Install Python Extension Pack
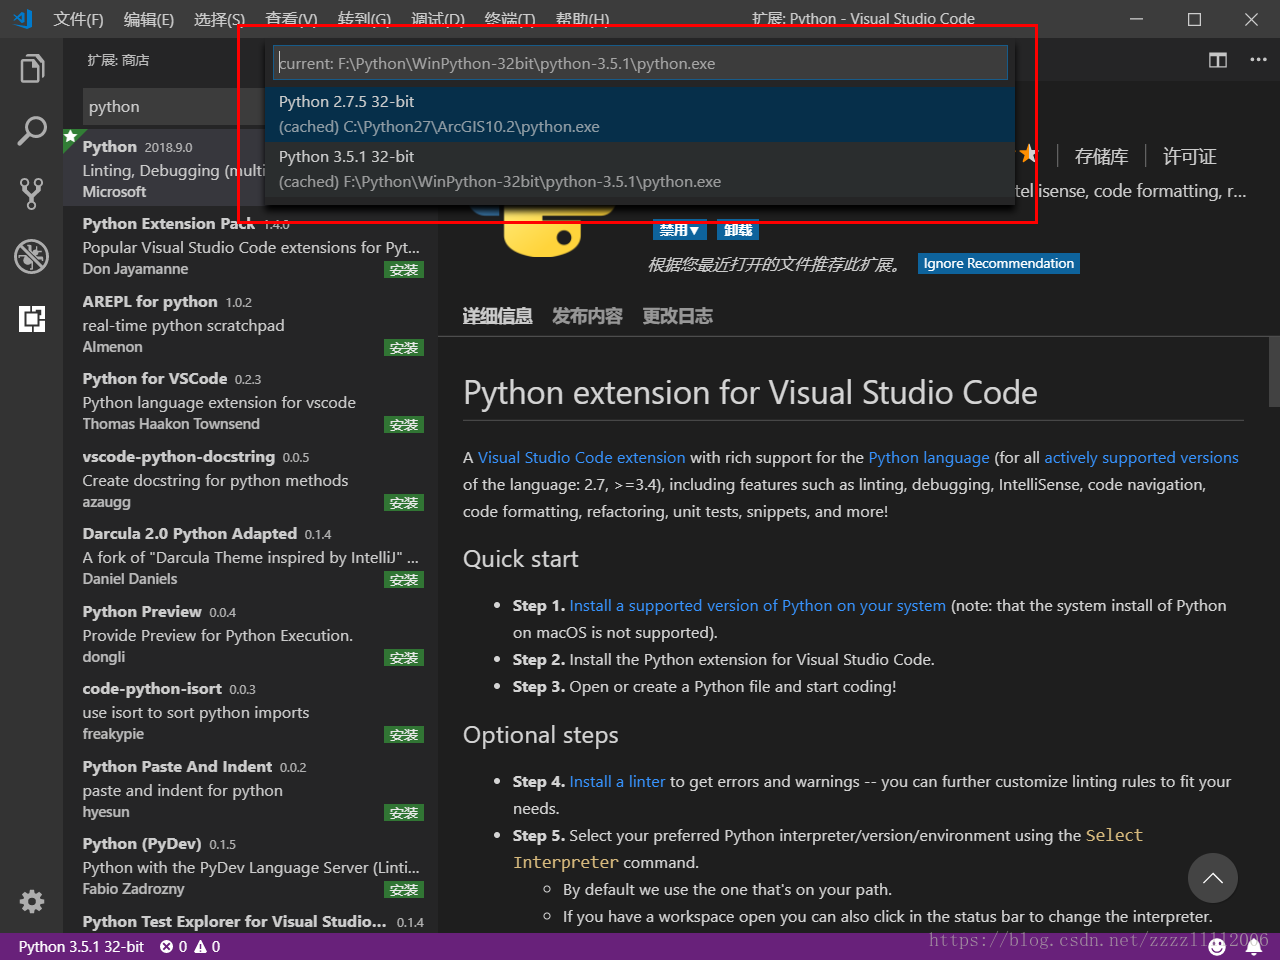Viewport: 1280px width, 960px height. pyautogui.click(x=404, y=270)
